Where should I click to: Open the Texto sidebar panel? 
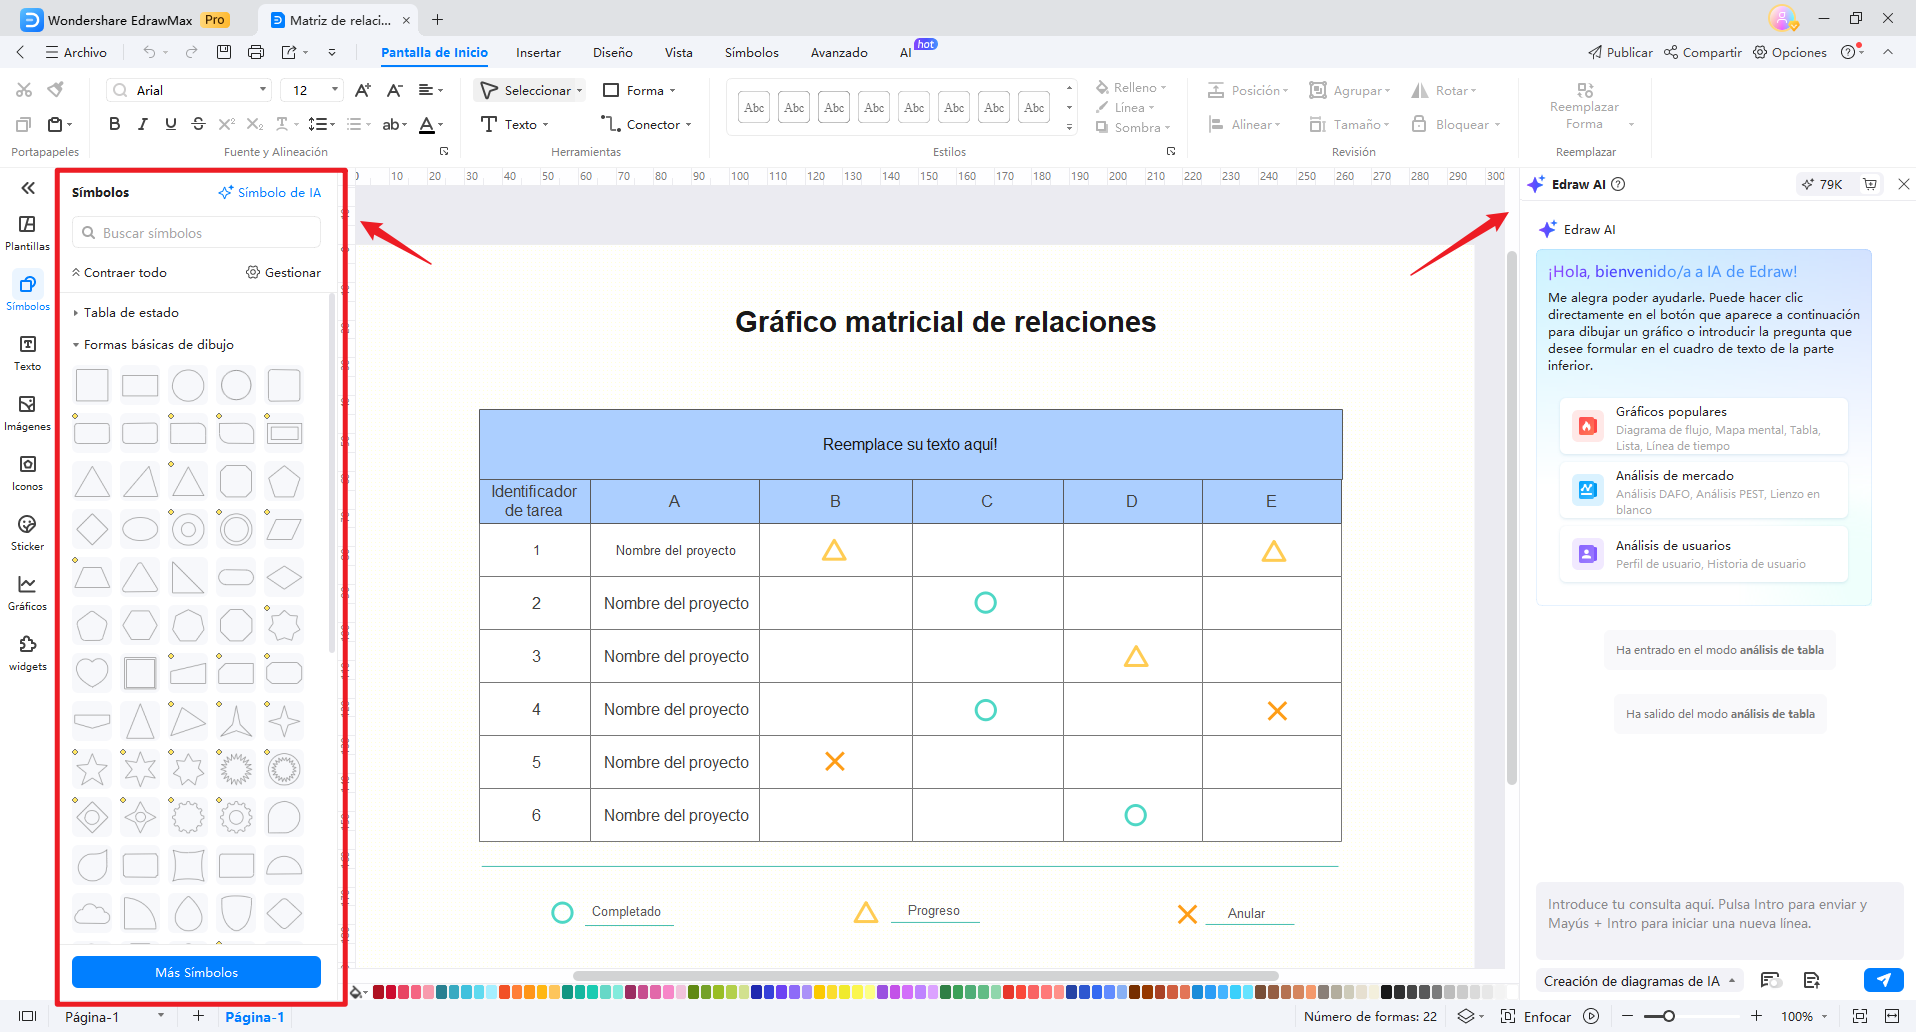tap(27, 353)
